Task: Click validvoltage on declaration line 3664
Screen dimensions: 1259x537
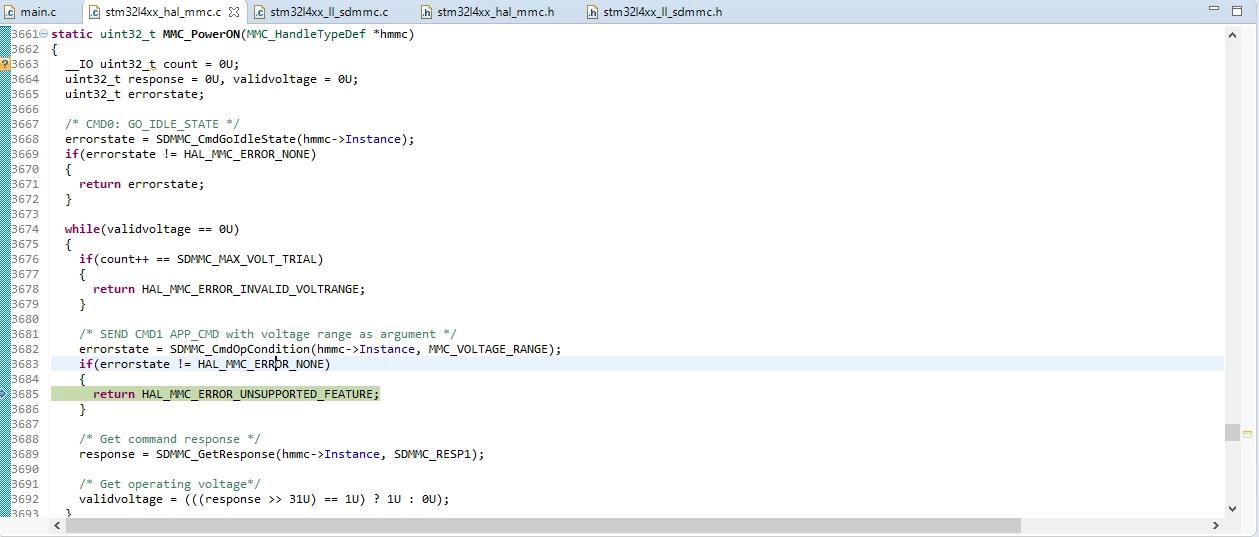Action: click(274, 79)
